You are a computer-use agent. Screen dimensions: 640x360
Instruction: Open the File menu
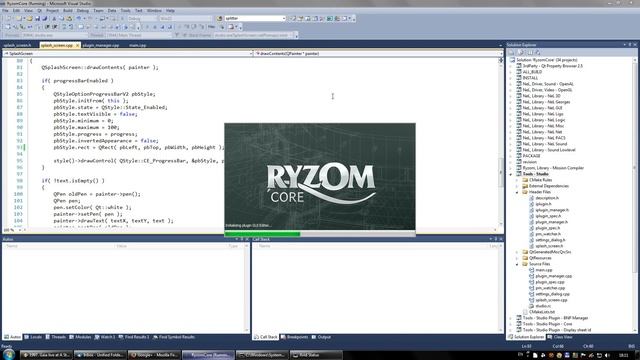pyautogui.click(x=5, y=11)
